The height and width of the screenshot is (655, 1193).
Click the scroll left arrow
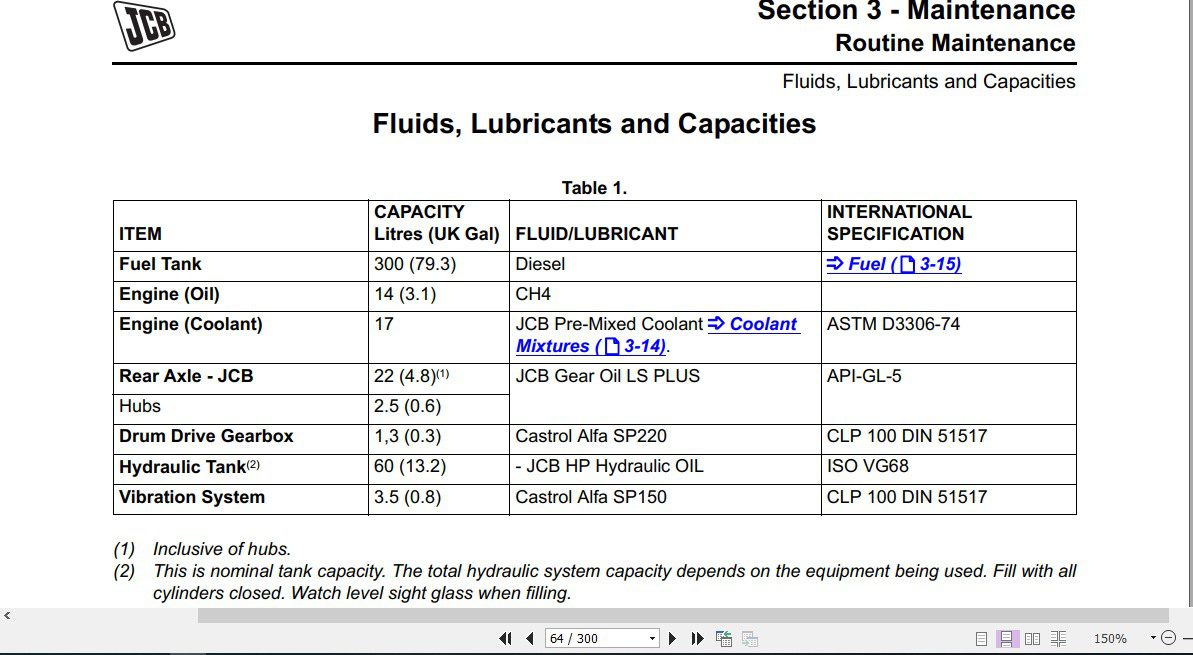point(8,615)
